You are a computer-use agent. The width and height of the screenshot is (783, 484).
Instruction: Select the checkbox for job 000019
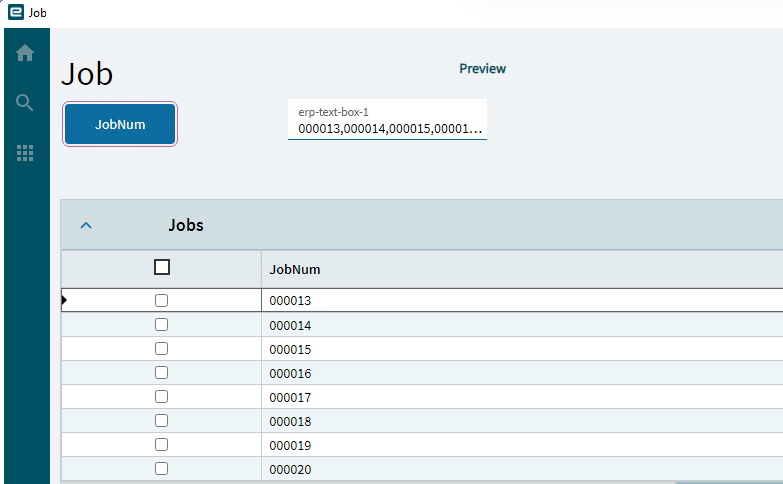162,445
